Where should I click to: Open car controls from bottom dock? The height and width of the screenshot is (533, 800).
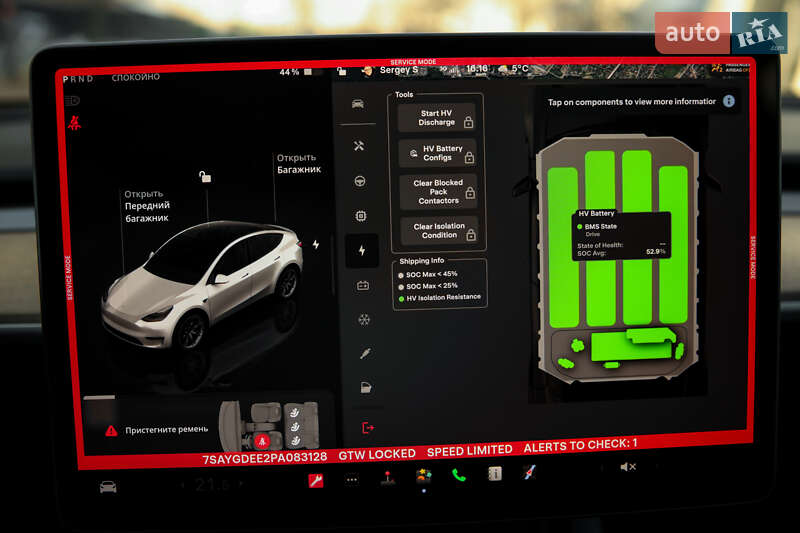coord(108,487)
